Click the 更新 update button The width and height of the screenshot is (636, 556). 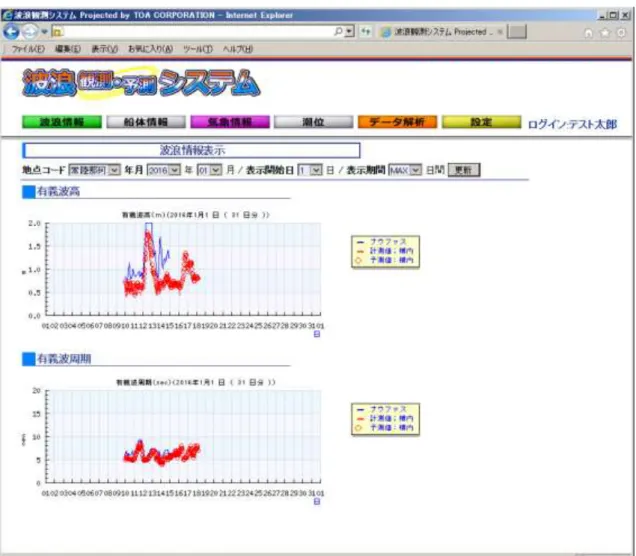464,170
